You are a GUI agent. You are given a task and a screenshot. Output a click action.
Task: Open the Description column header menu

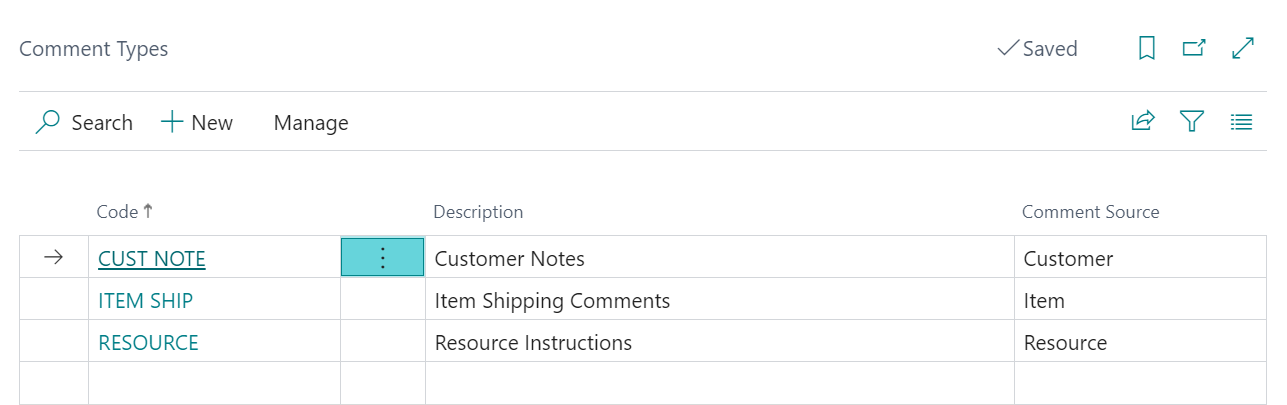(x=478, y=212)
